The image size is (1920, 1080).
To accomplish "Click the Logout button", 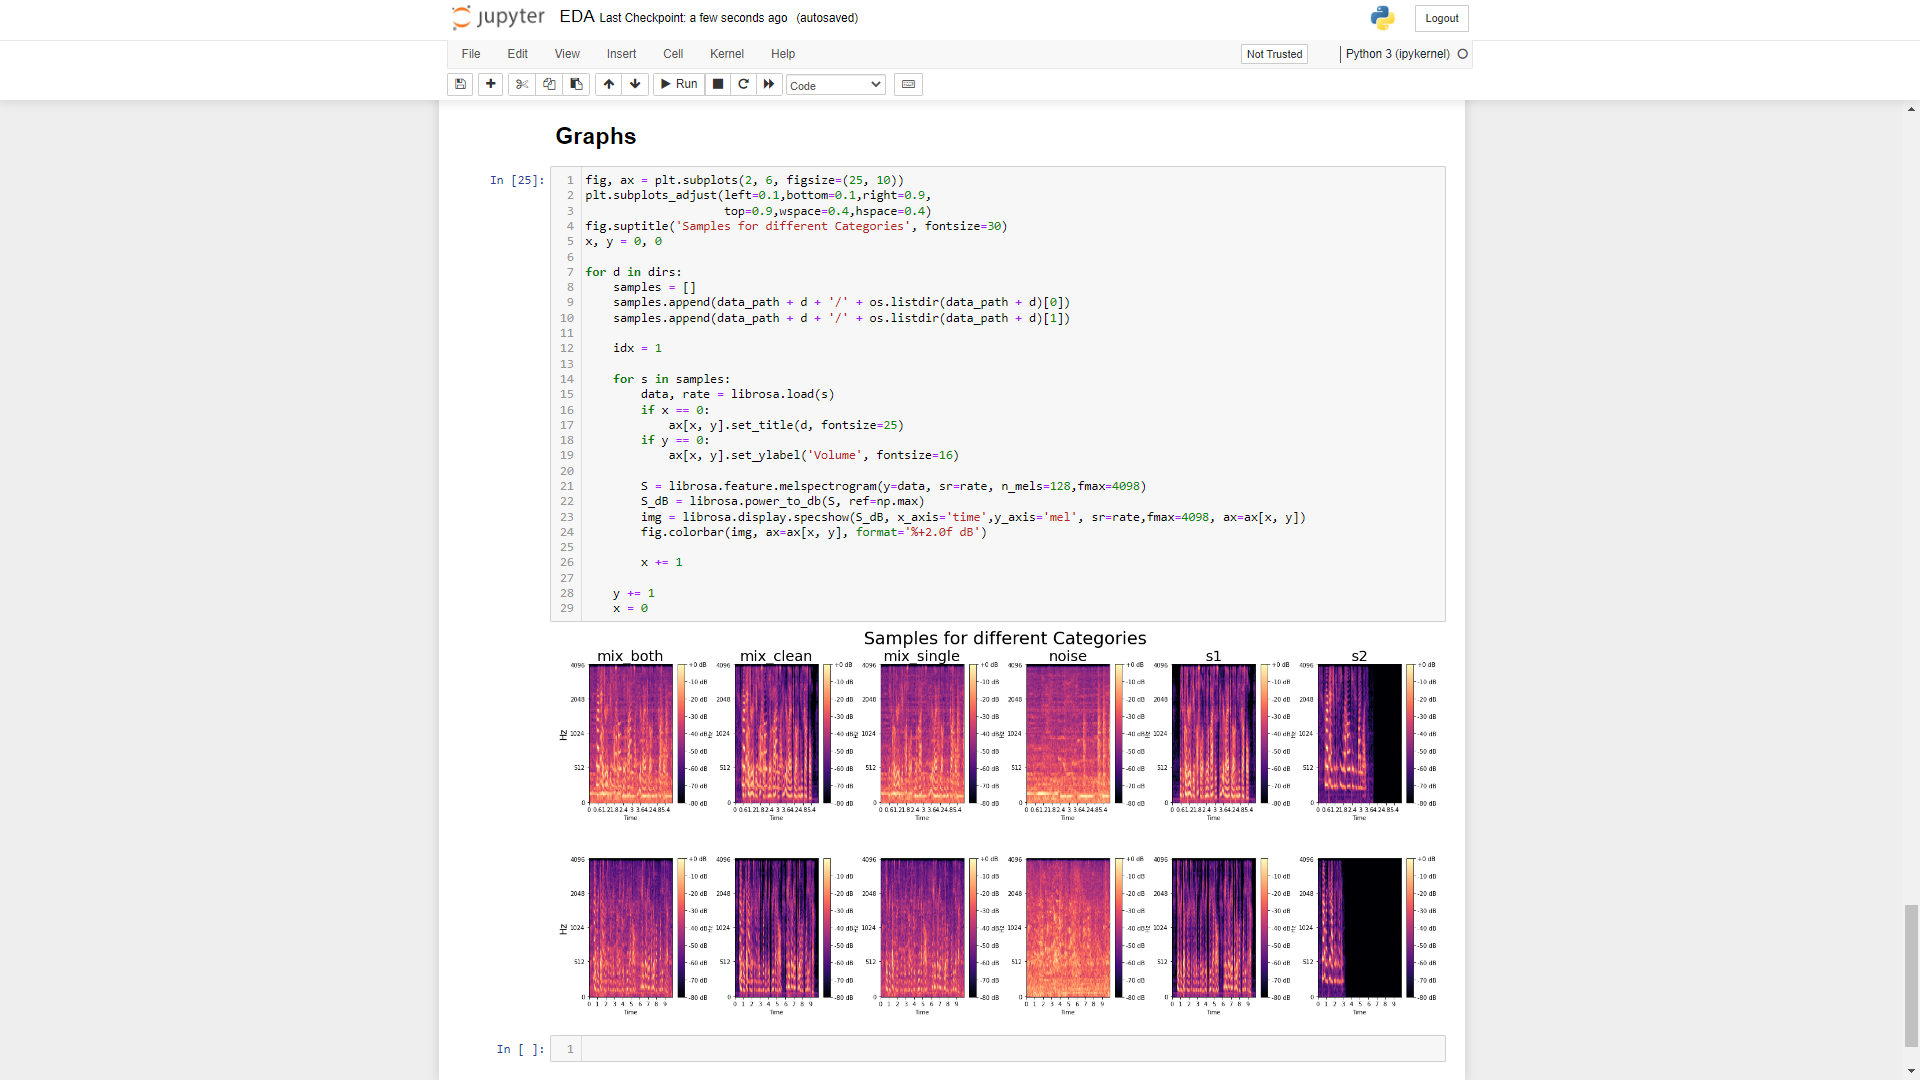I will [1443, 18].
